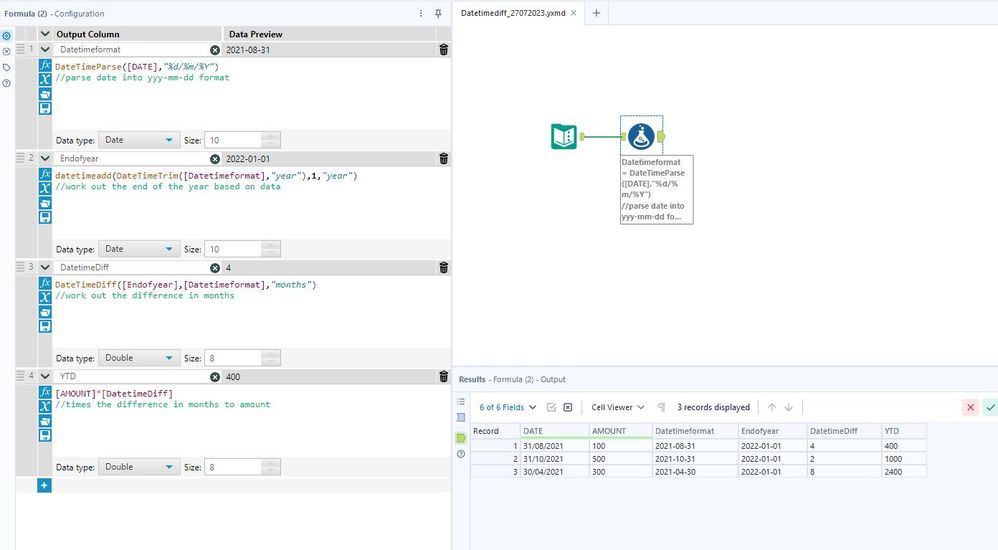Screen dimensions: 998x550
Task: Select the Formula flask tool on canvas
Action: [x=641, y=136]
